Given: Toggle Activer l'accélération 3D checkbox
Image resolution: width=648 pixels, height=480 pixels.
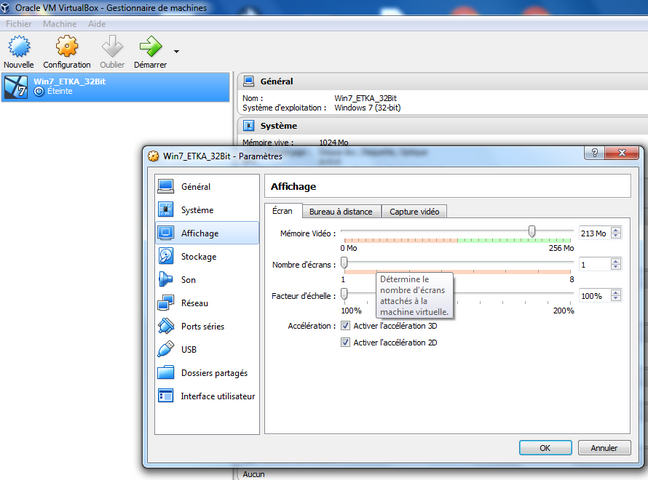Looking at the screenshot, I should (x=345, y=326).
